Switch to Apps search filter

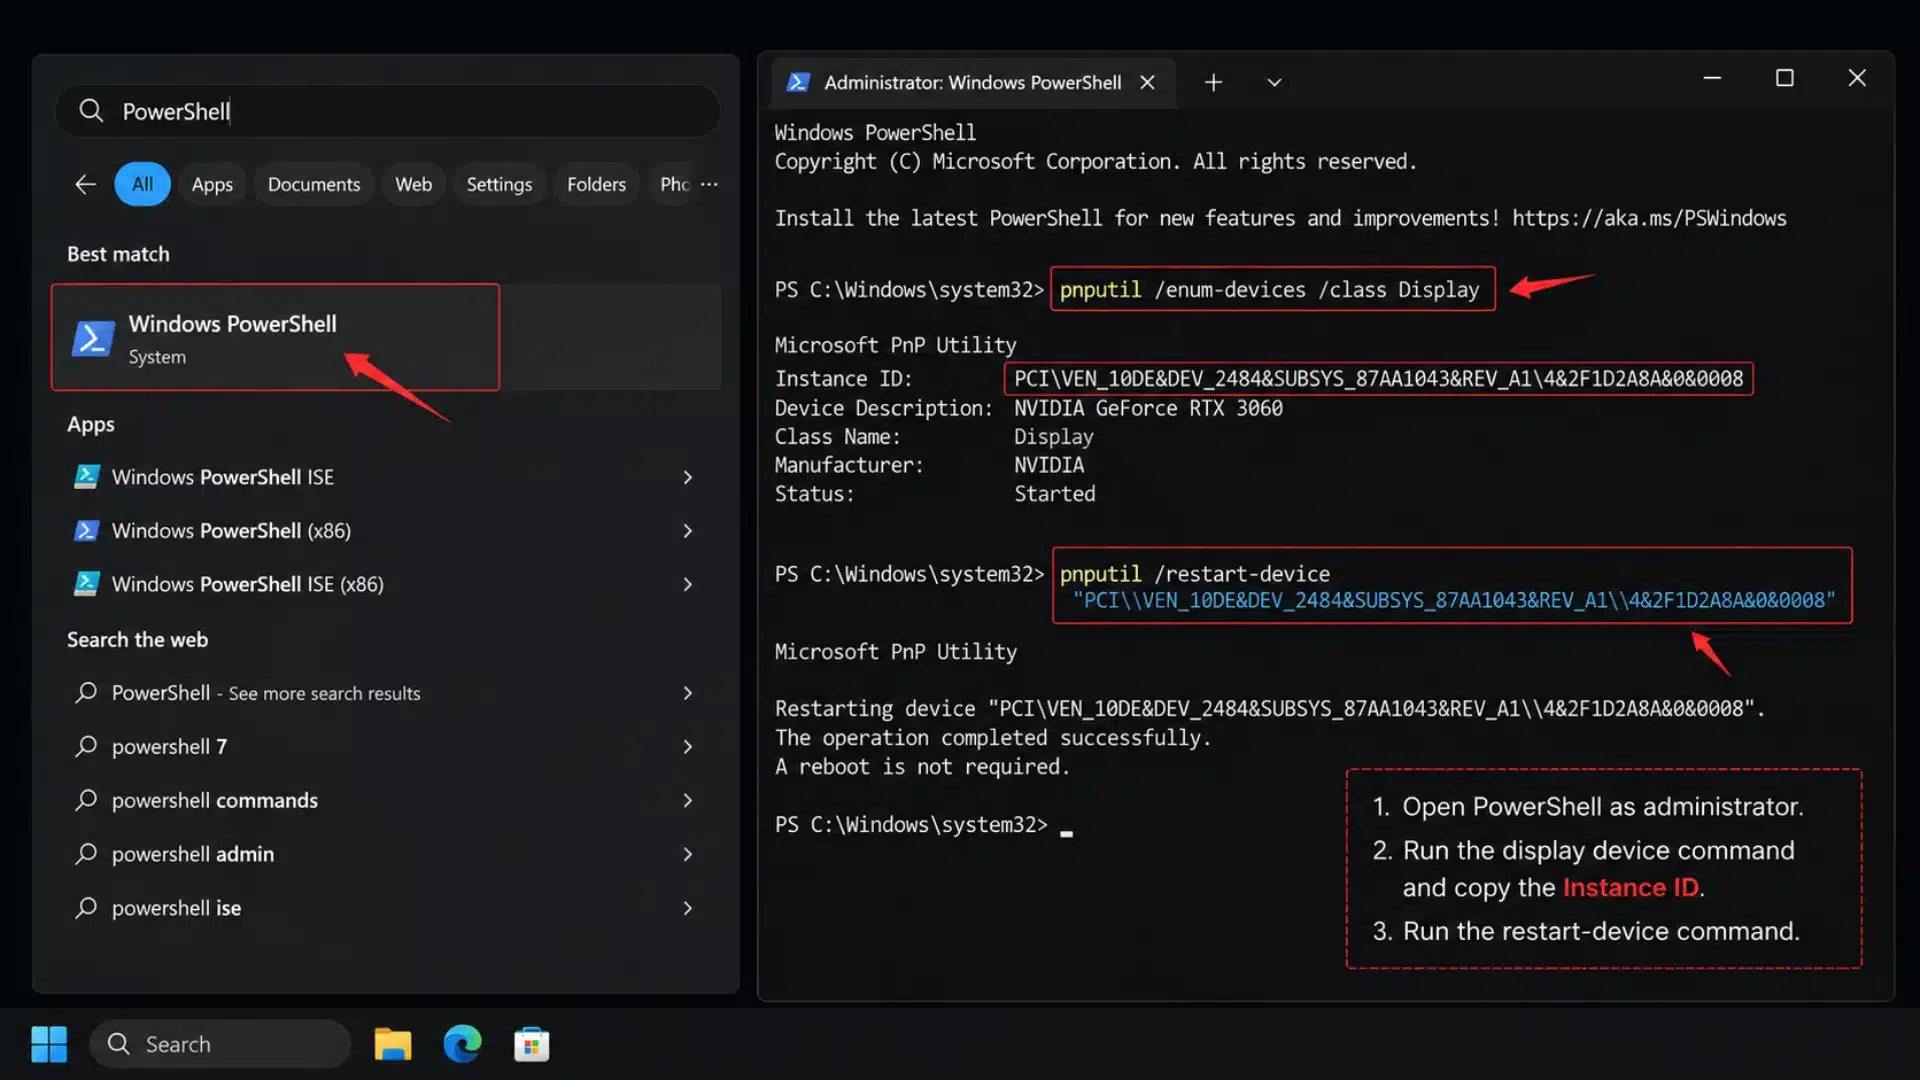(212, 184)
